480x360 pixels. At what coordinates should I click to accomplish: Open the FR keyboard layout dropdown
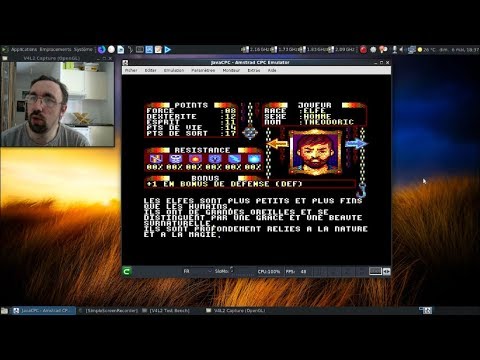[x=197, y=271]
